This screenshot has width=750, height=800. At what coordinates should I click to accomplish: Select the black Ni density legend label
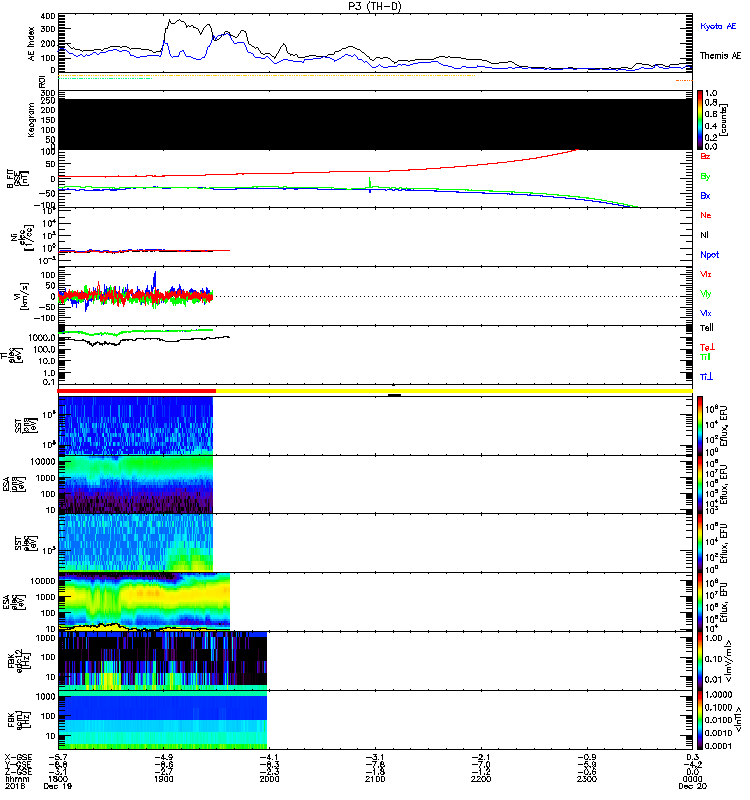pyautogui.click(x=704, y=235)
